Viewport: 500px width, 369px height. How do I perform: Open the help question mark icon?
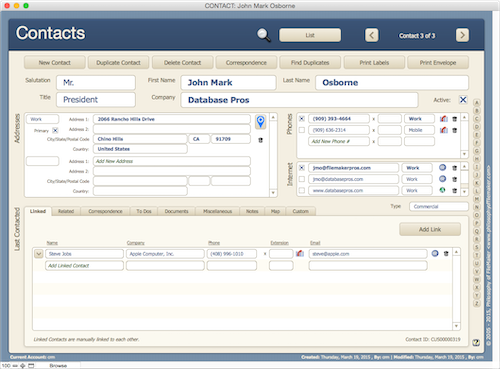coord(476,342)
